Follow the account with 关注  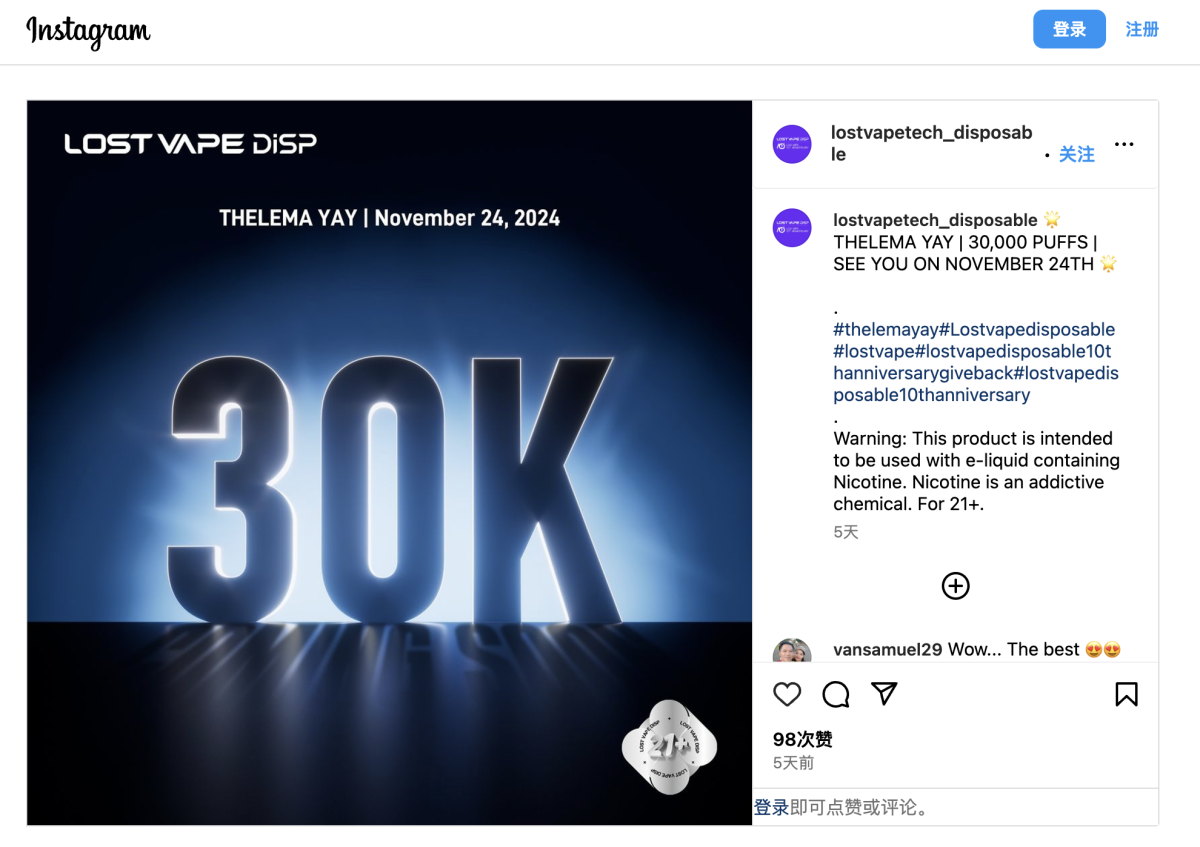(x=1077, y=154)
